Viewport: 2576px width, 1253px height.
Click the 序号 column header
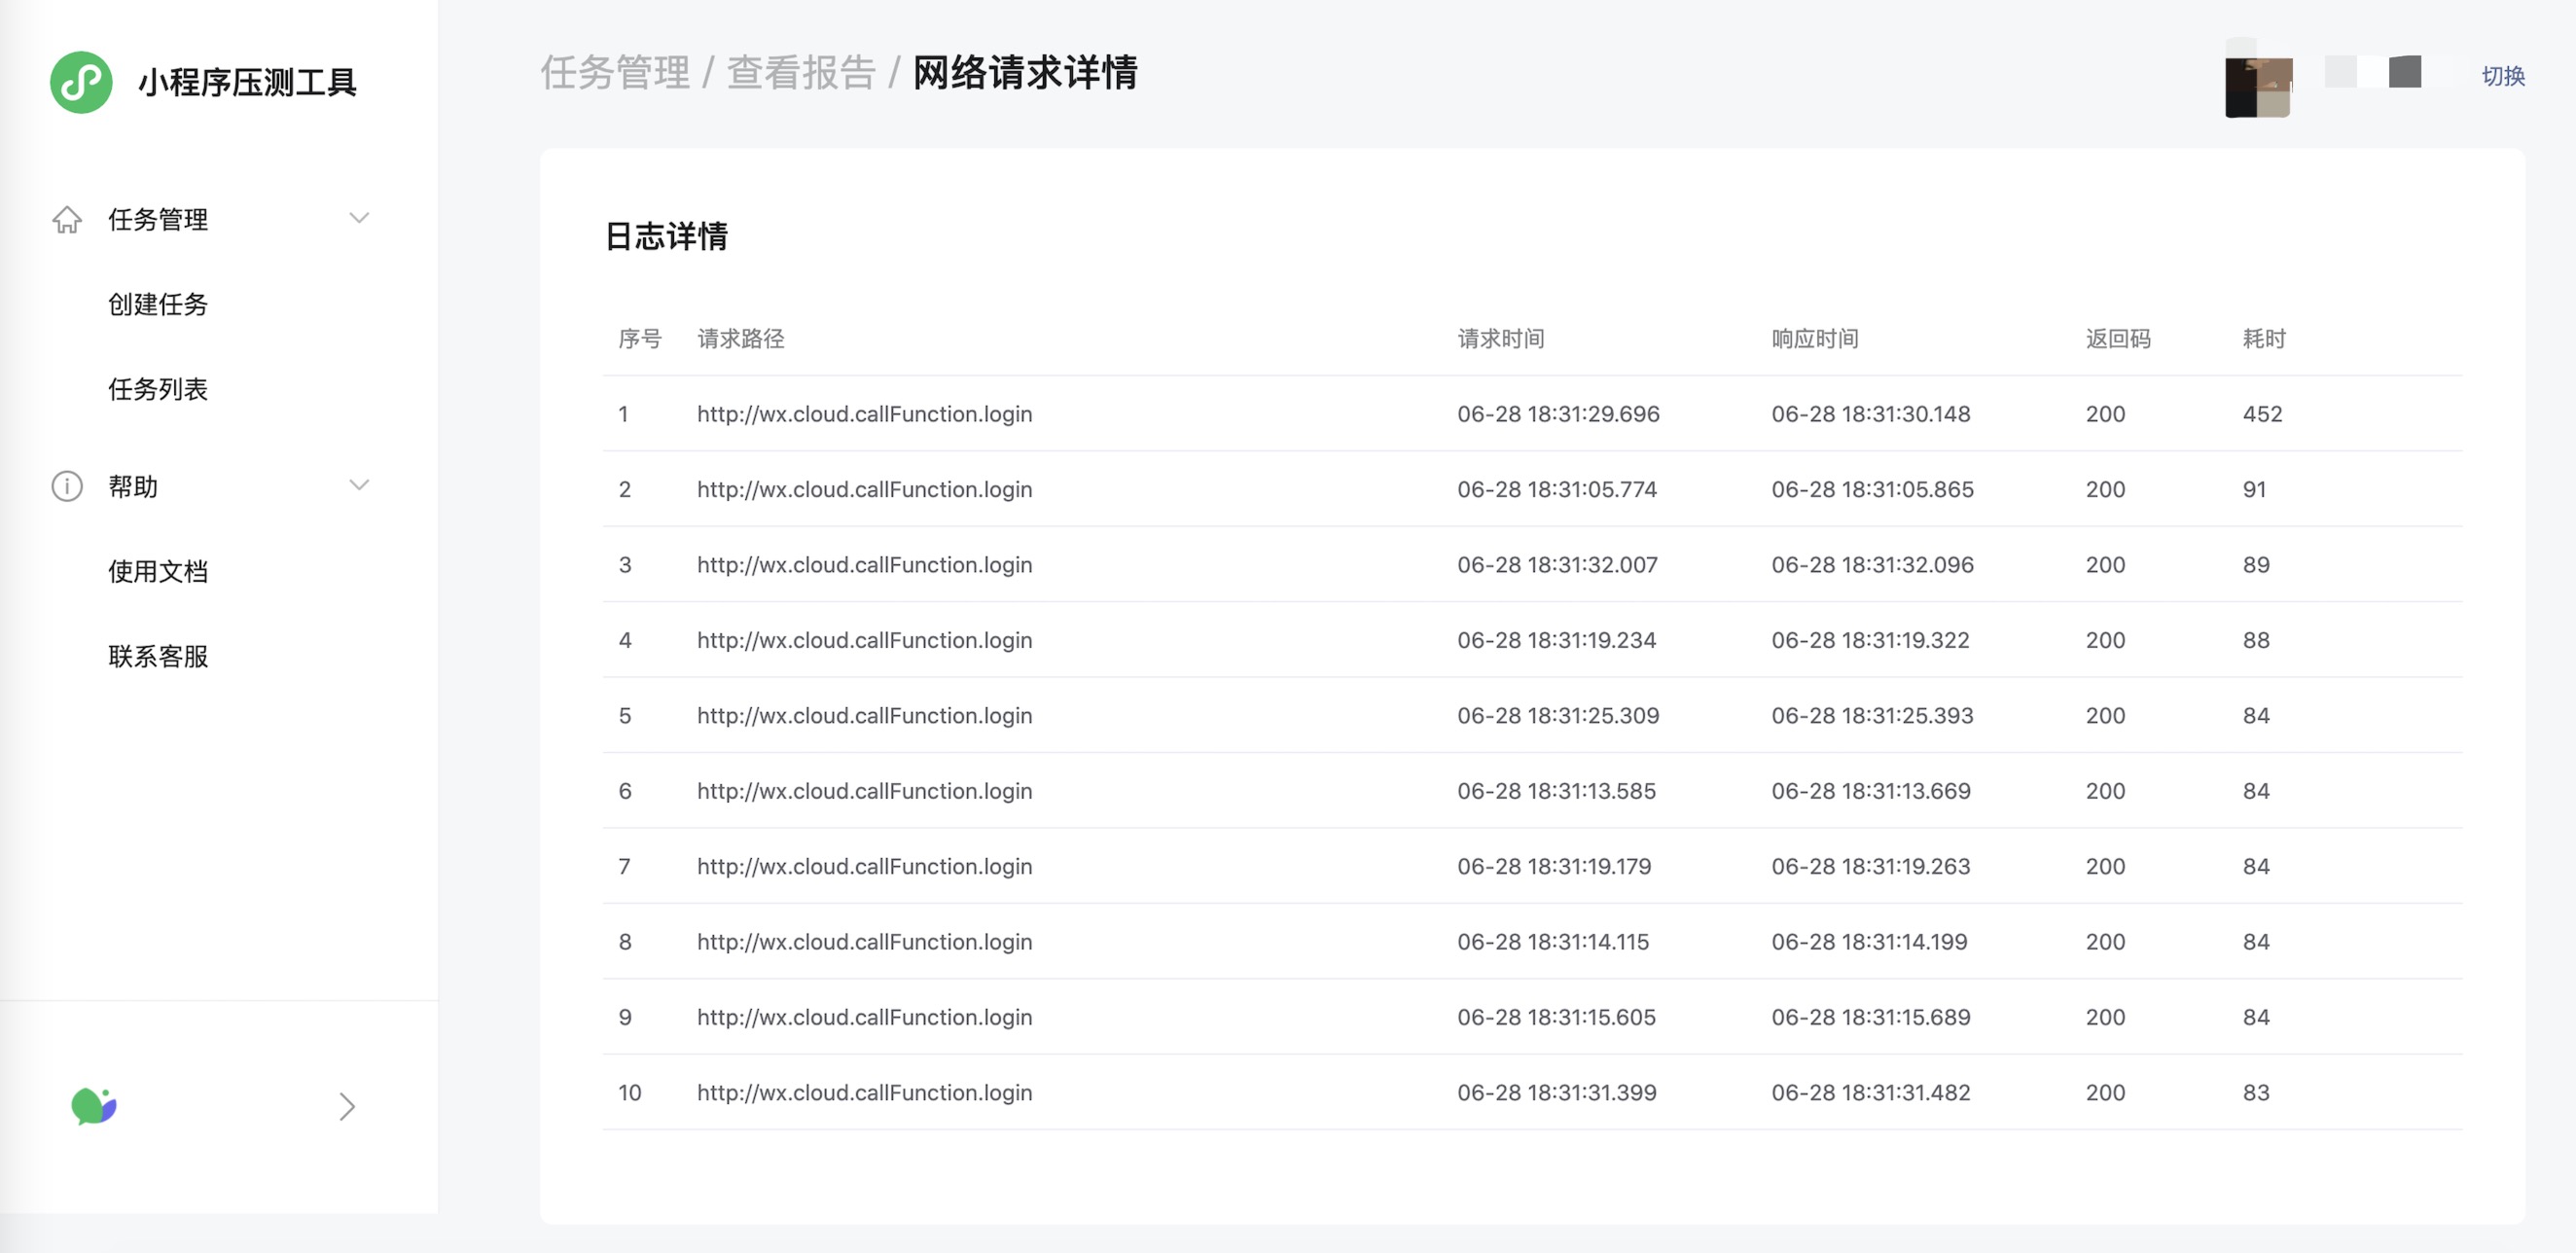click(x=640, y=339)
